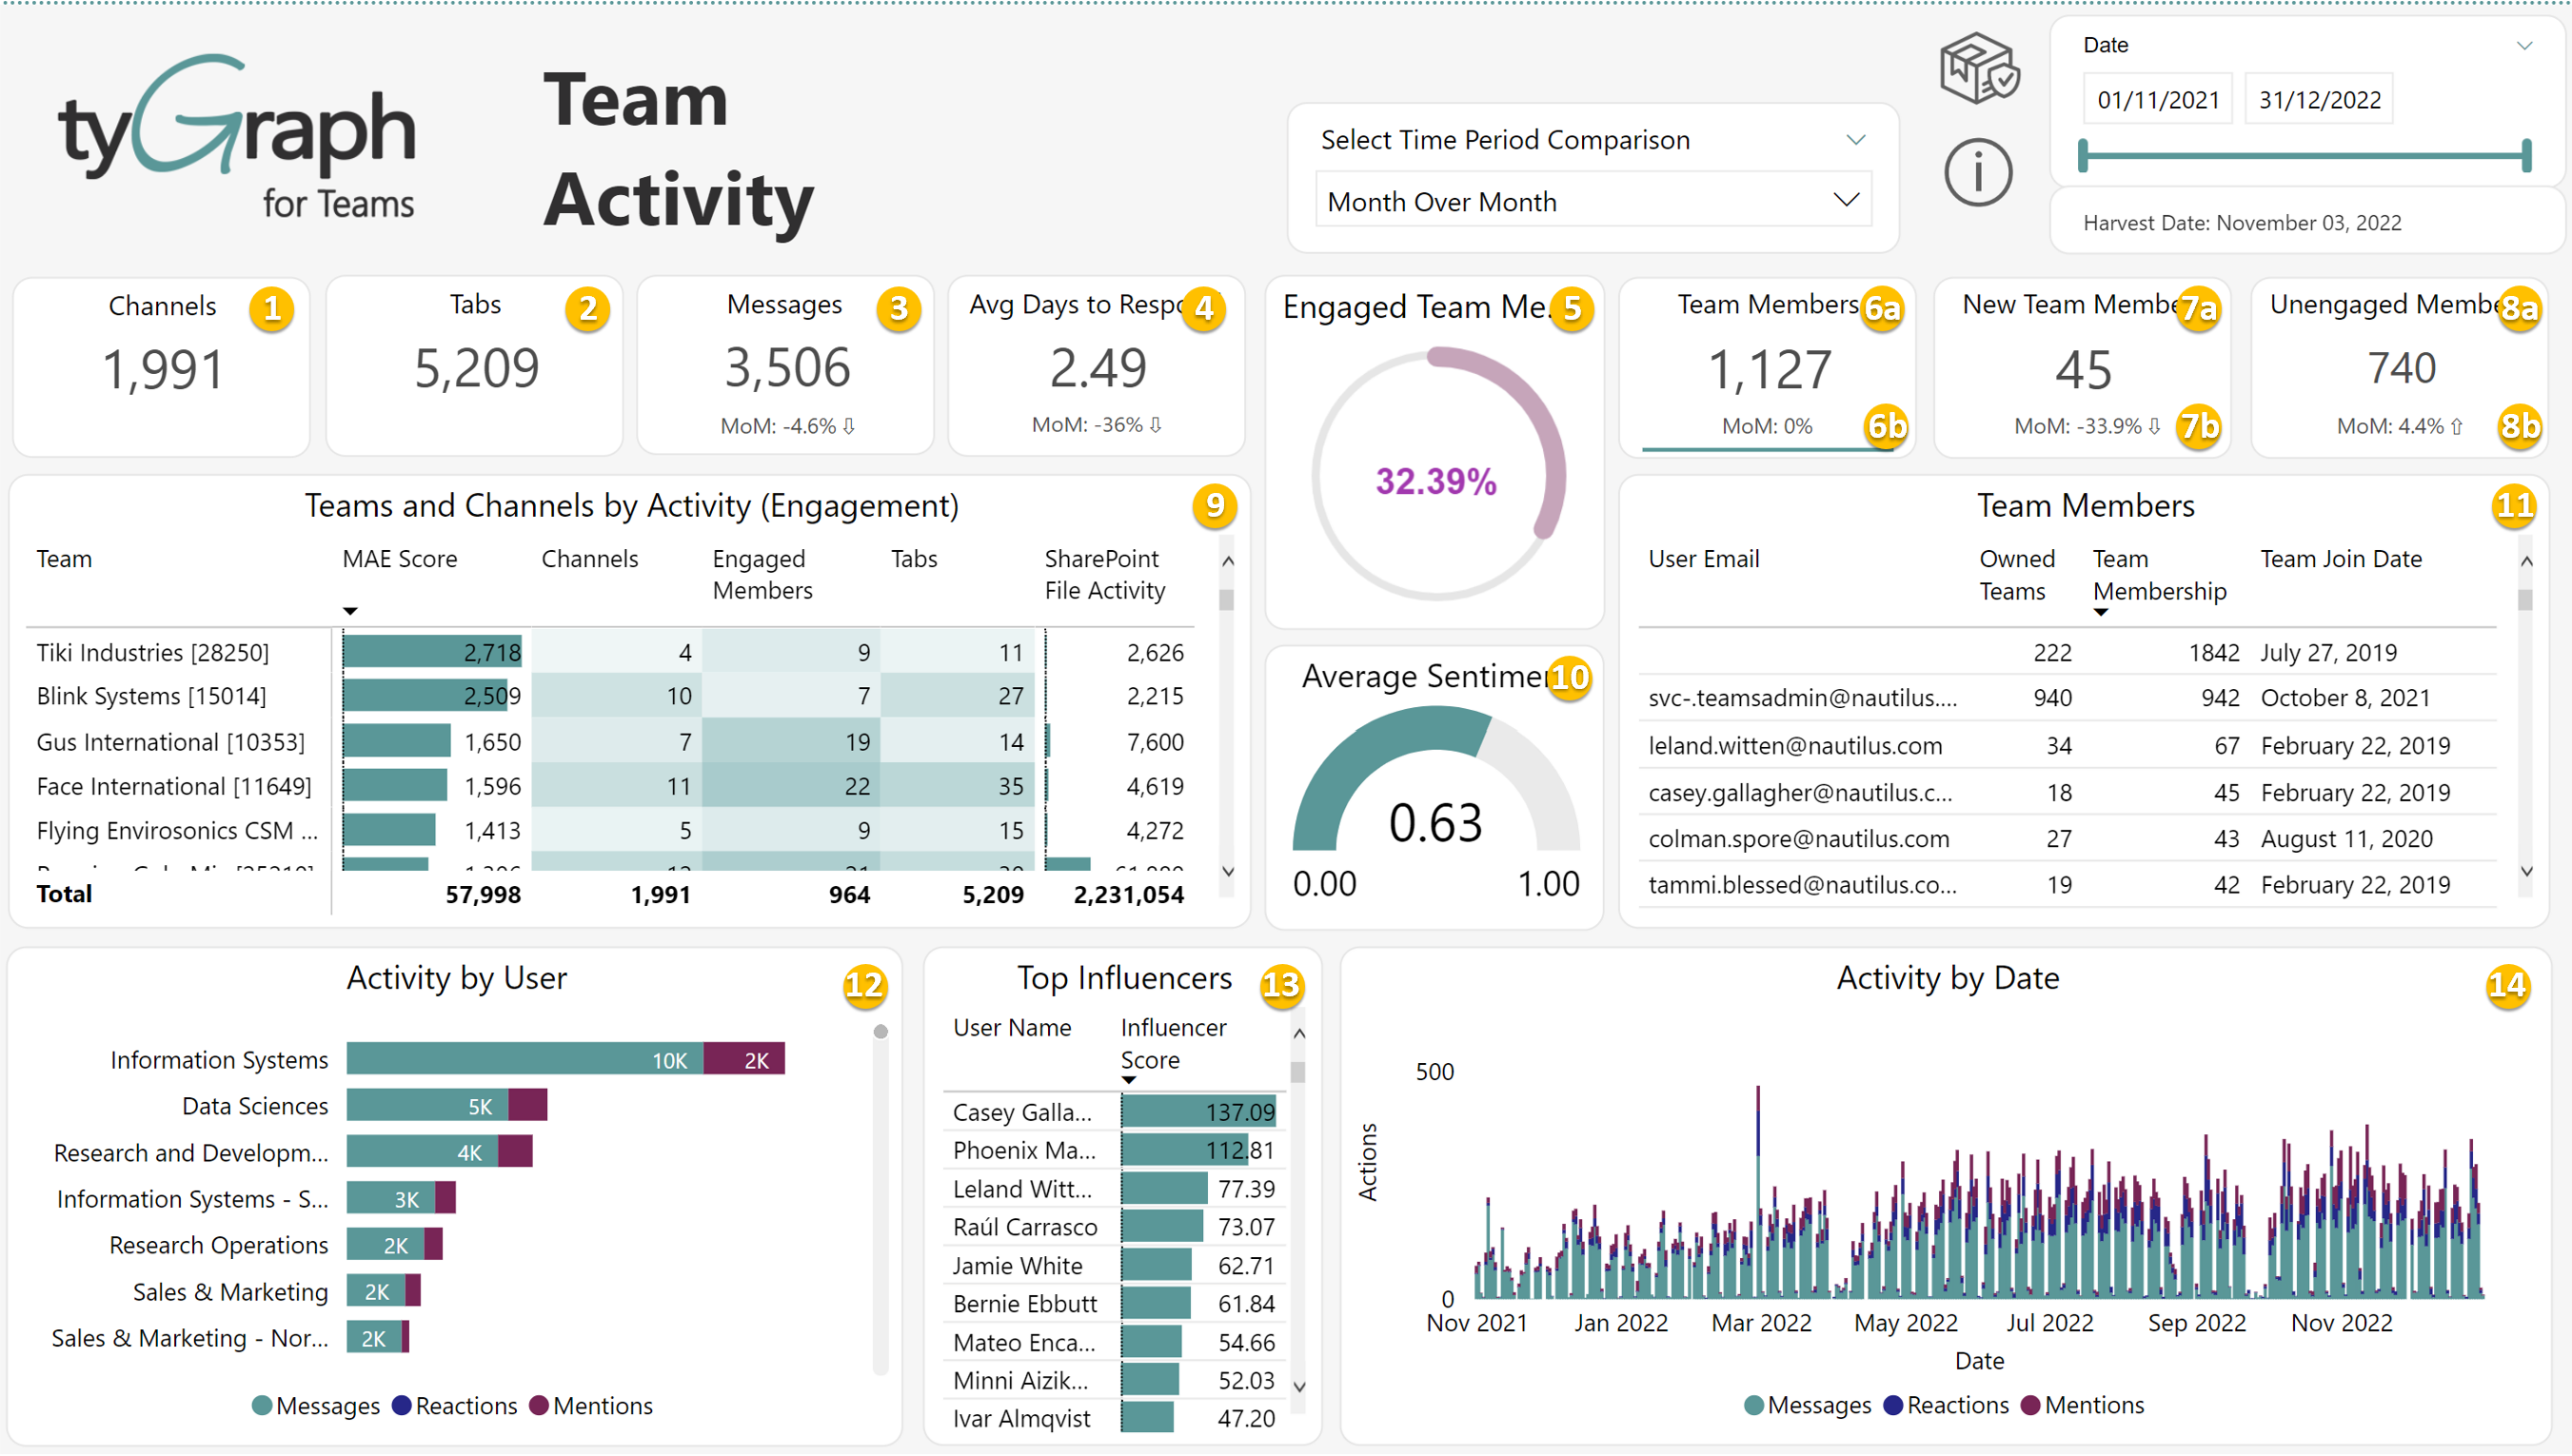Expand the Date slicer chevron
The width and height of the screenshot is (2572, 1456).
click(2523, 45)
